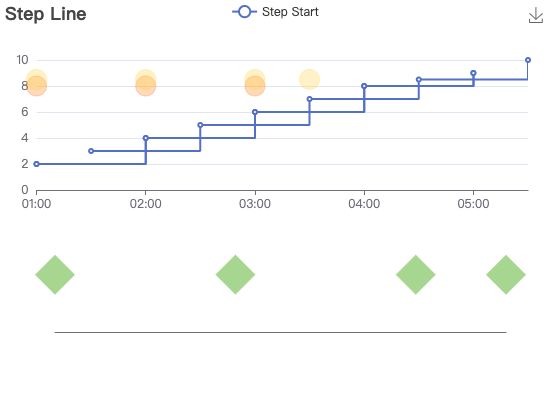Click the download chart image icon
Image resolution: width=550 pixels, height=420 pixels.
pyautogui.click(x=535, y=15)
